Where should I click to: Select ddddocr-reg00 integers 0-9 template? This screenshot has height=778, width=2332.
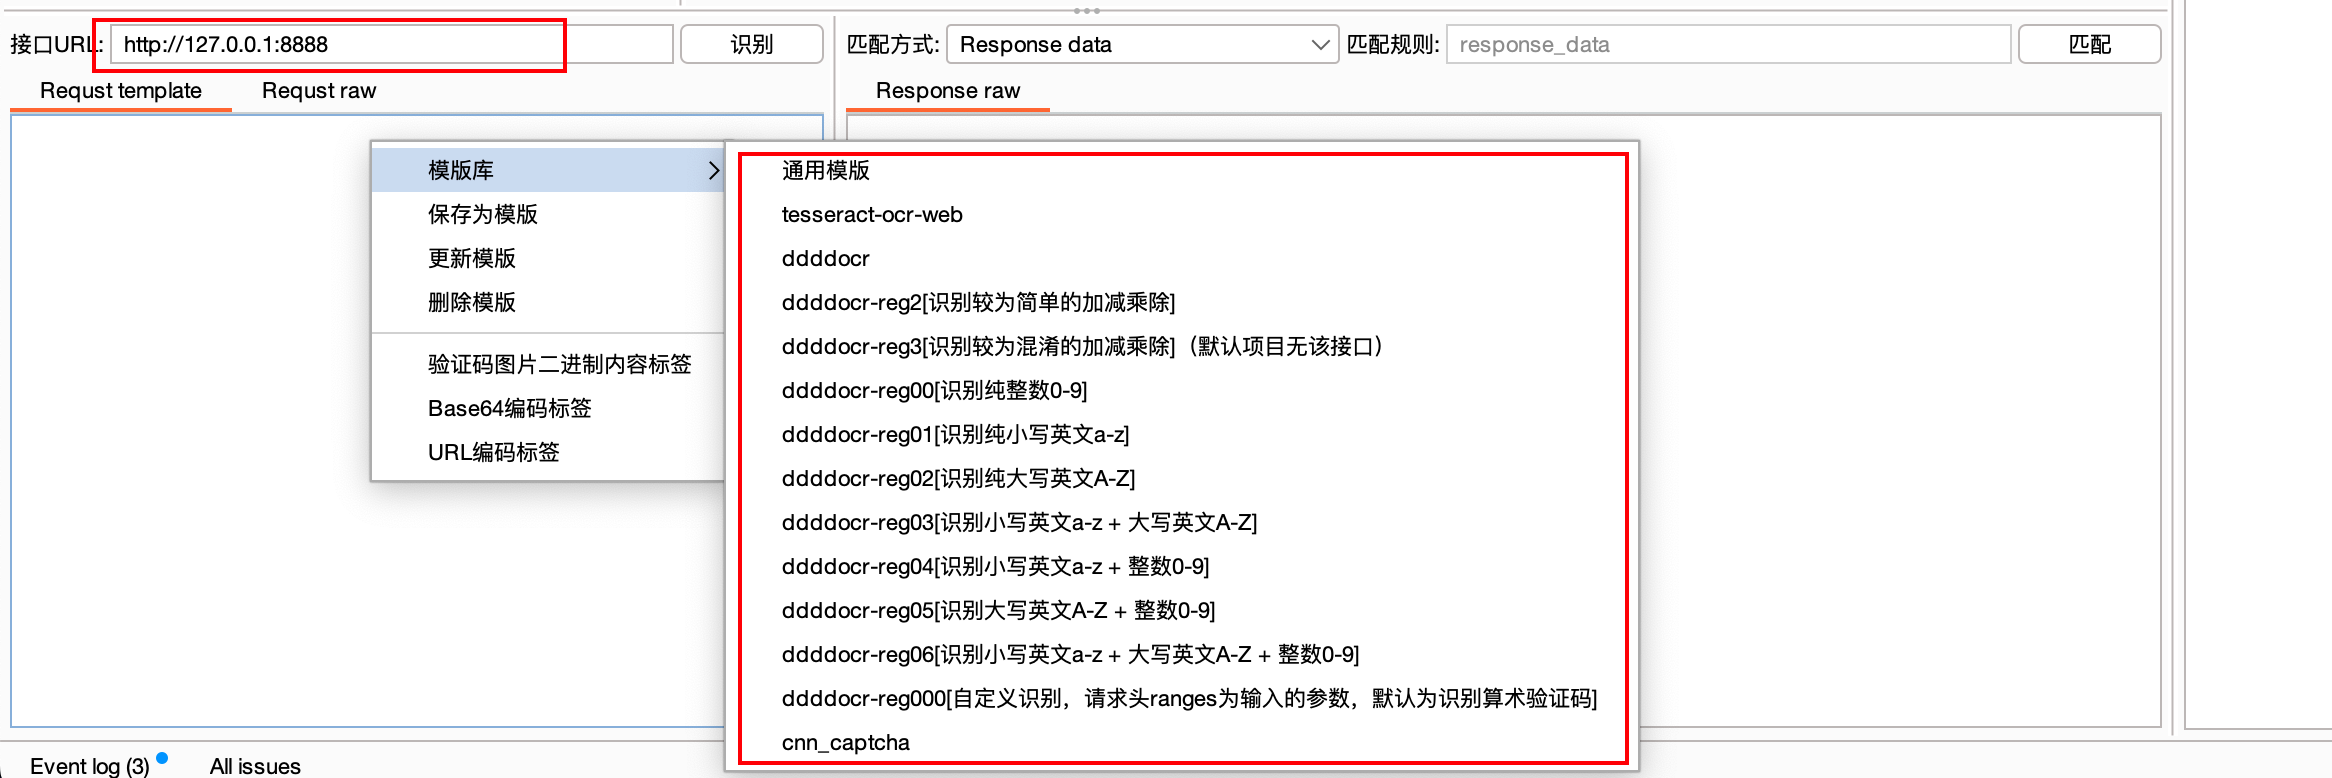1182,390
